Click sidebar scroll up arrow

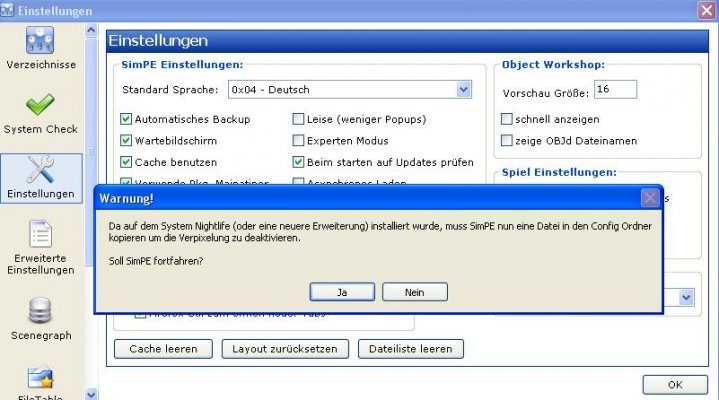[91, 30]
